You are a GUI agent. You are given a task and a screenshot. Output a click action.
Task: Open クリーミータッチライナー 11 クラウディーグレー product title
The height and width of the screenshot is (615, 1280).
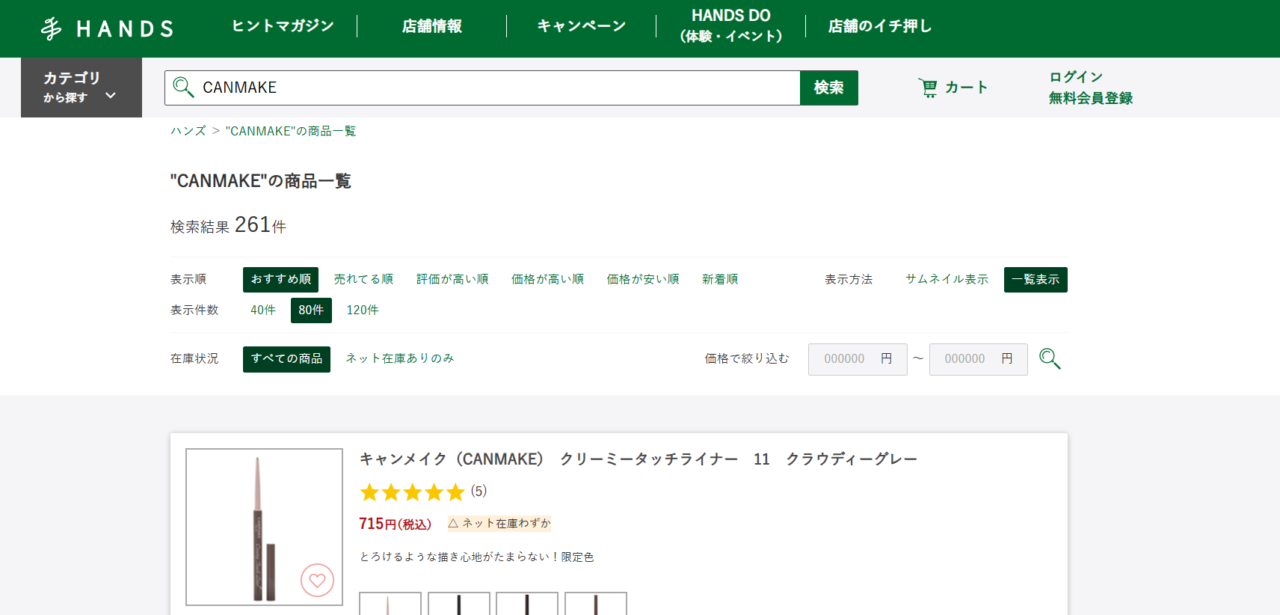tap(638, 459)
